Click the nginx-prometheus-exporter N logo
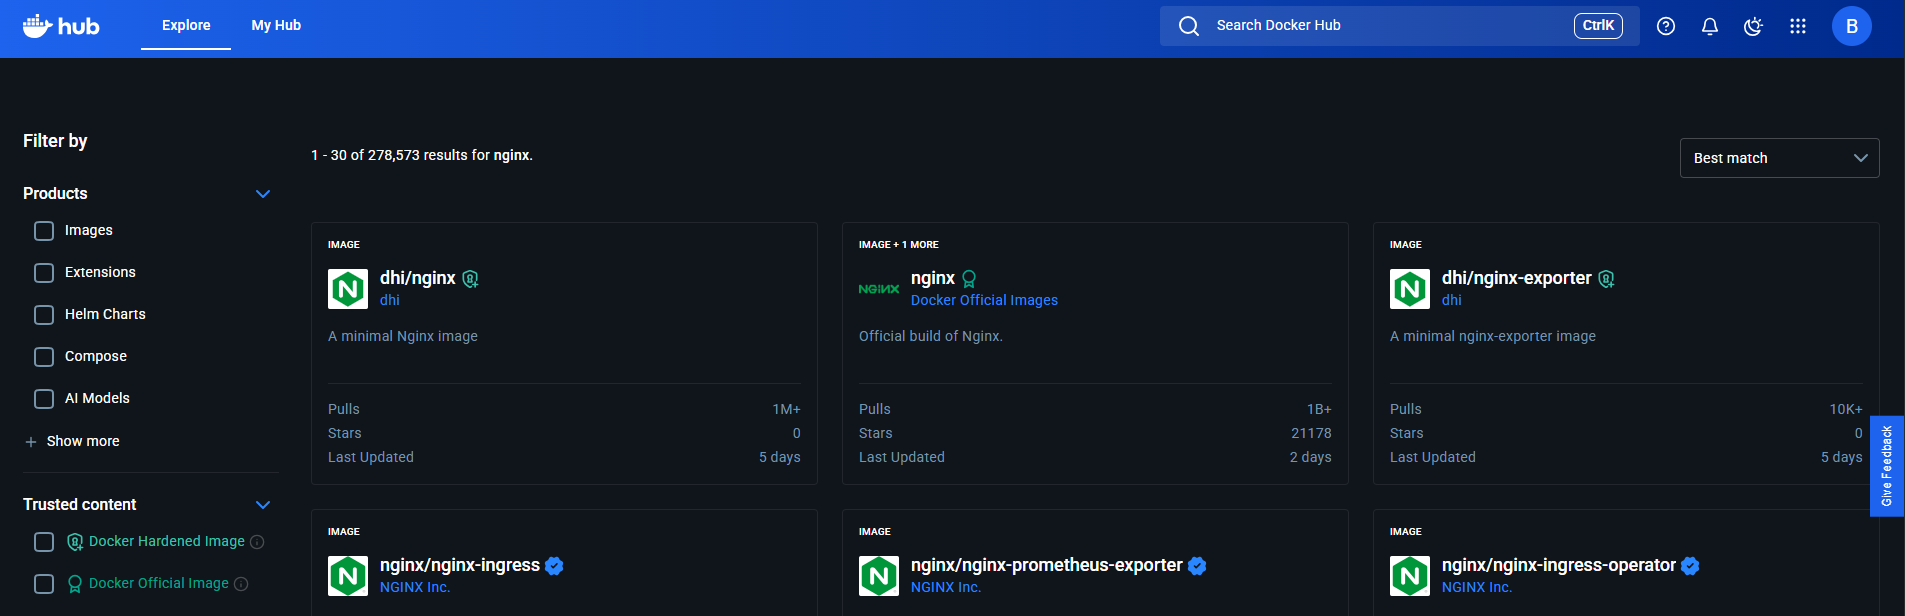Image resolution: width=1905 pixels, height=616 pixels. click(x=879, y=576)
